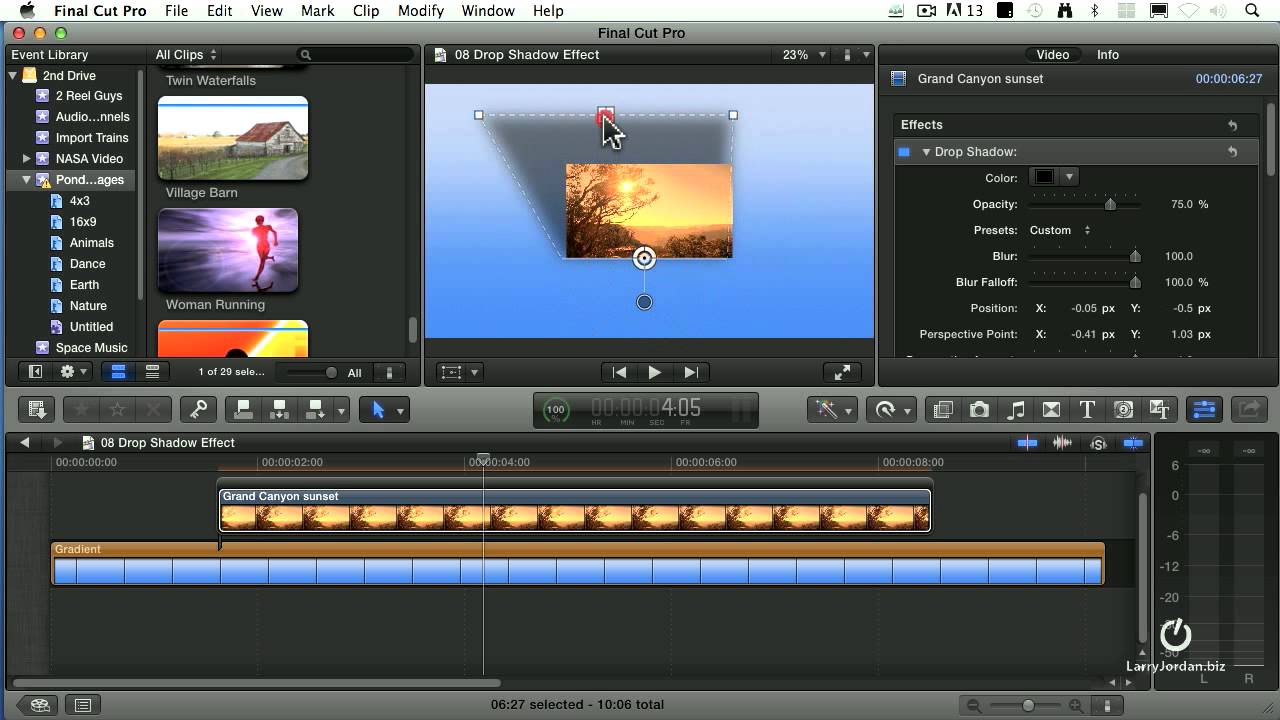Click the black shadow color swatch
This screenshot has height=720, width=1280.
[x=1044, y=178]
